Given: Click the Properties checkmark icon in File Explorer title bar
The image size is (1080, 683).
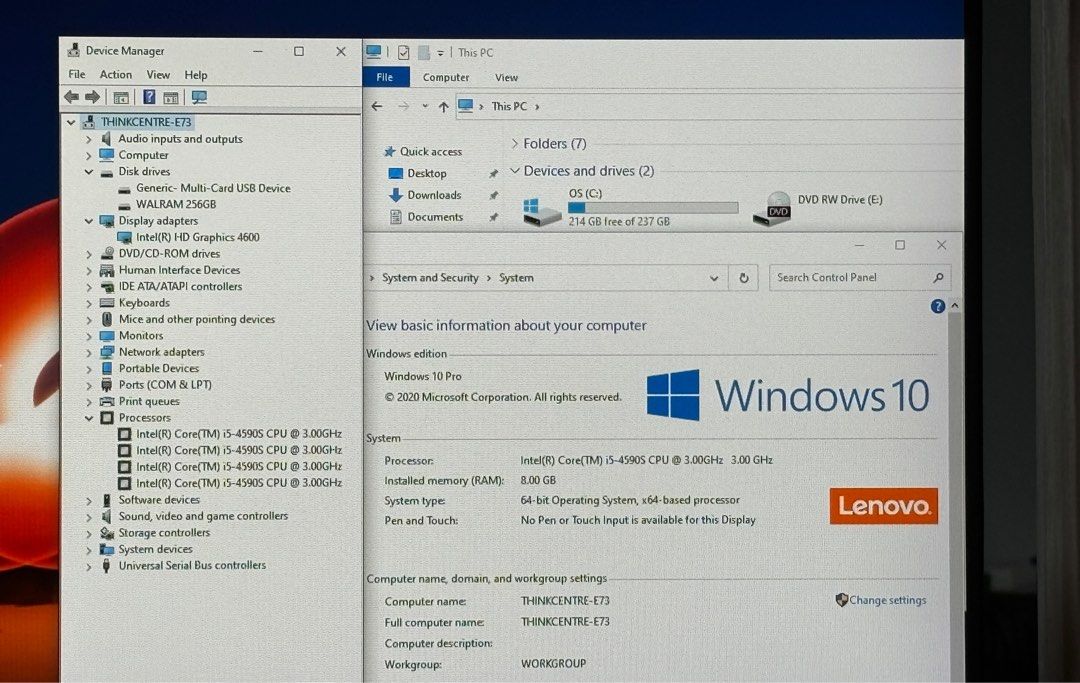Looking at the screenshot, I should coord(404,52).
